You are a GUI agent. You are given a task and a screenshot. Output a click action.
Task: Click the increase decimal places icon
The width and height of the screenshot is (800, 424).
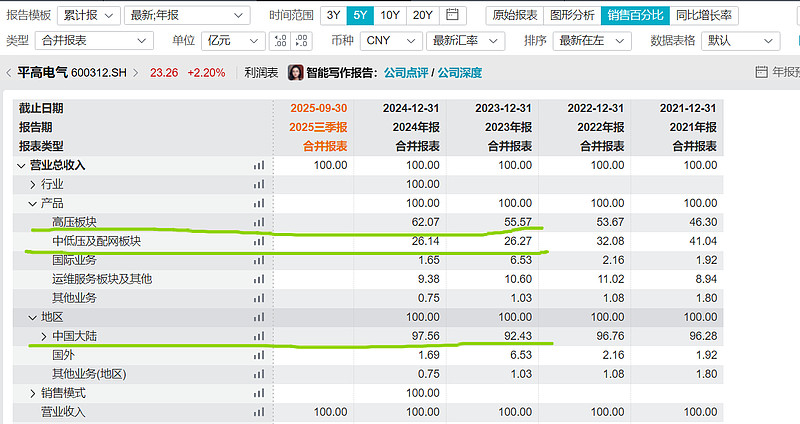tap(279, 41)
